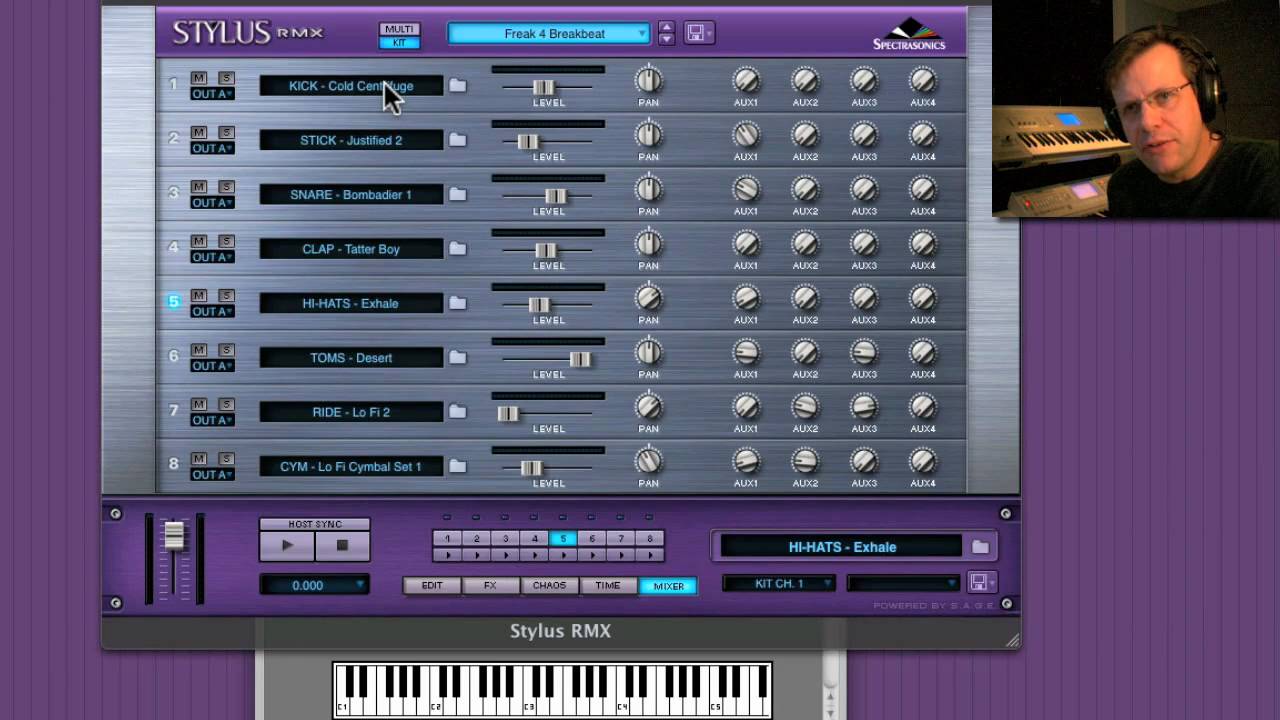Click the LEVEL slider handle on the TOMS row

[x=579, y=359]
